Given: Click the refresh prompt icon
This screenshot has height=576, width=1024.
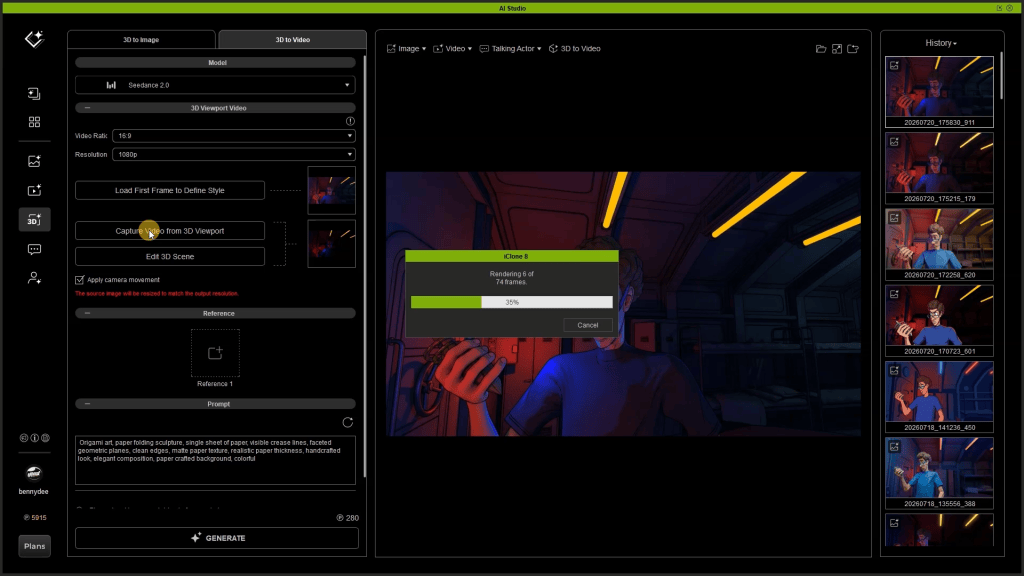Looking at the screenshot, I should point(347,423).
